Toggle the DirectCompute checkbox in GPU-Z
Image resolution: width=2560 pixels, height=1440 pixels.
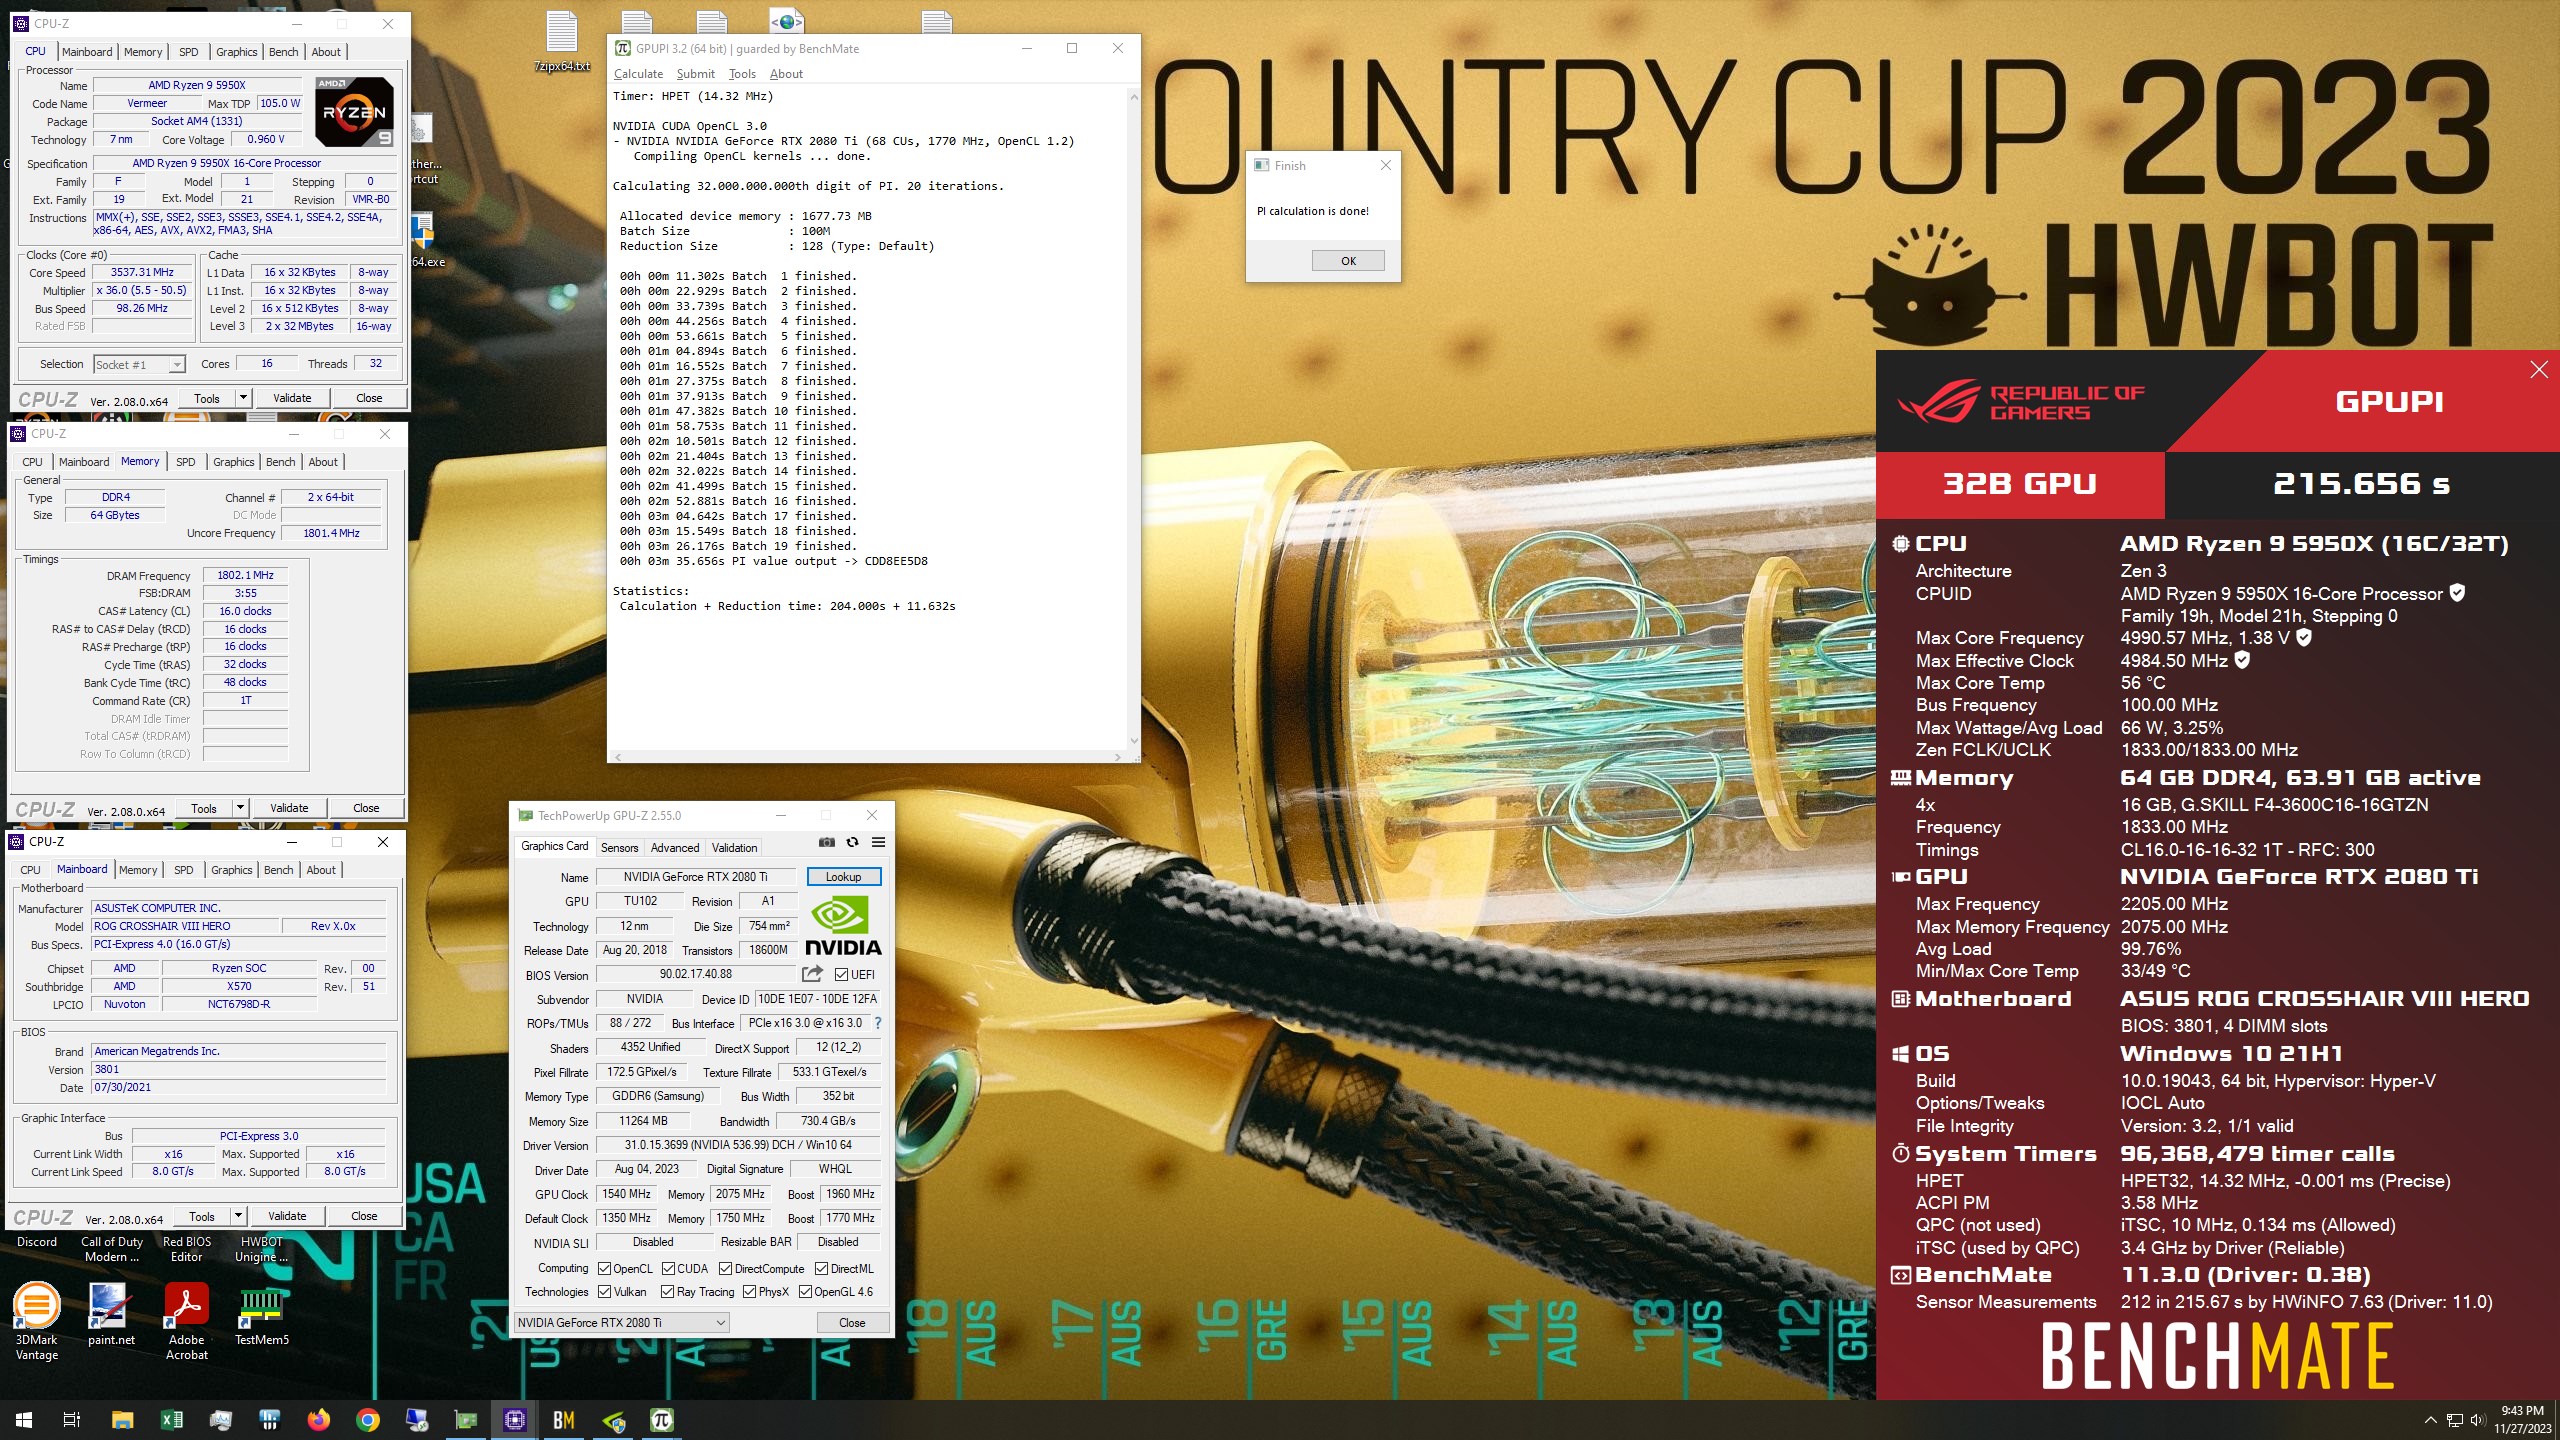click(x=726, y=1268)
